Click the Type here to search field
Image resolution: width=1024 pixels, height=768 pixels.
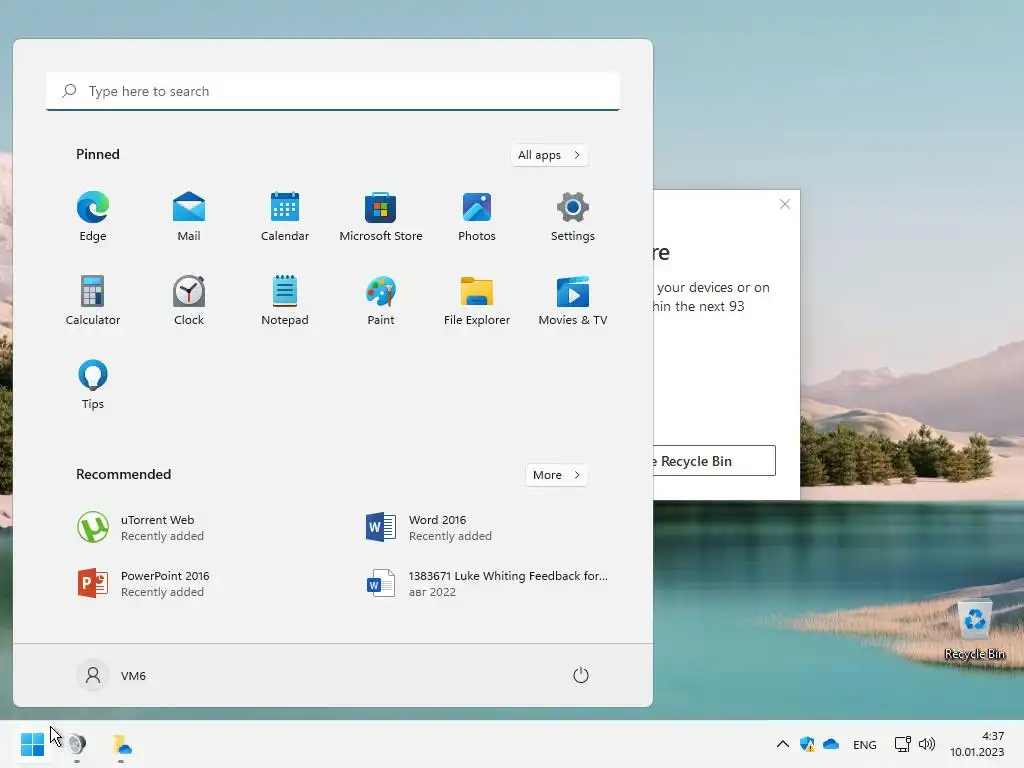pos(333,91)
